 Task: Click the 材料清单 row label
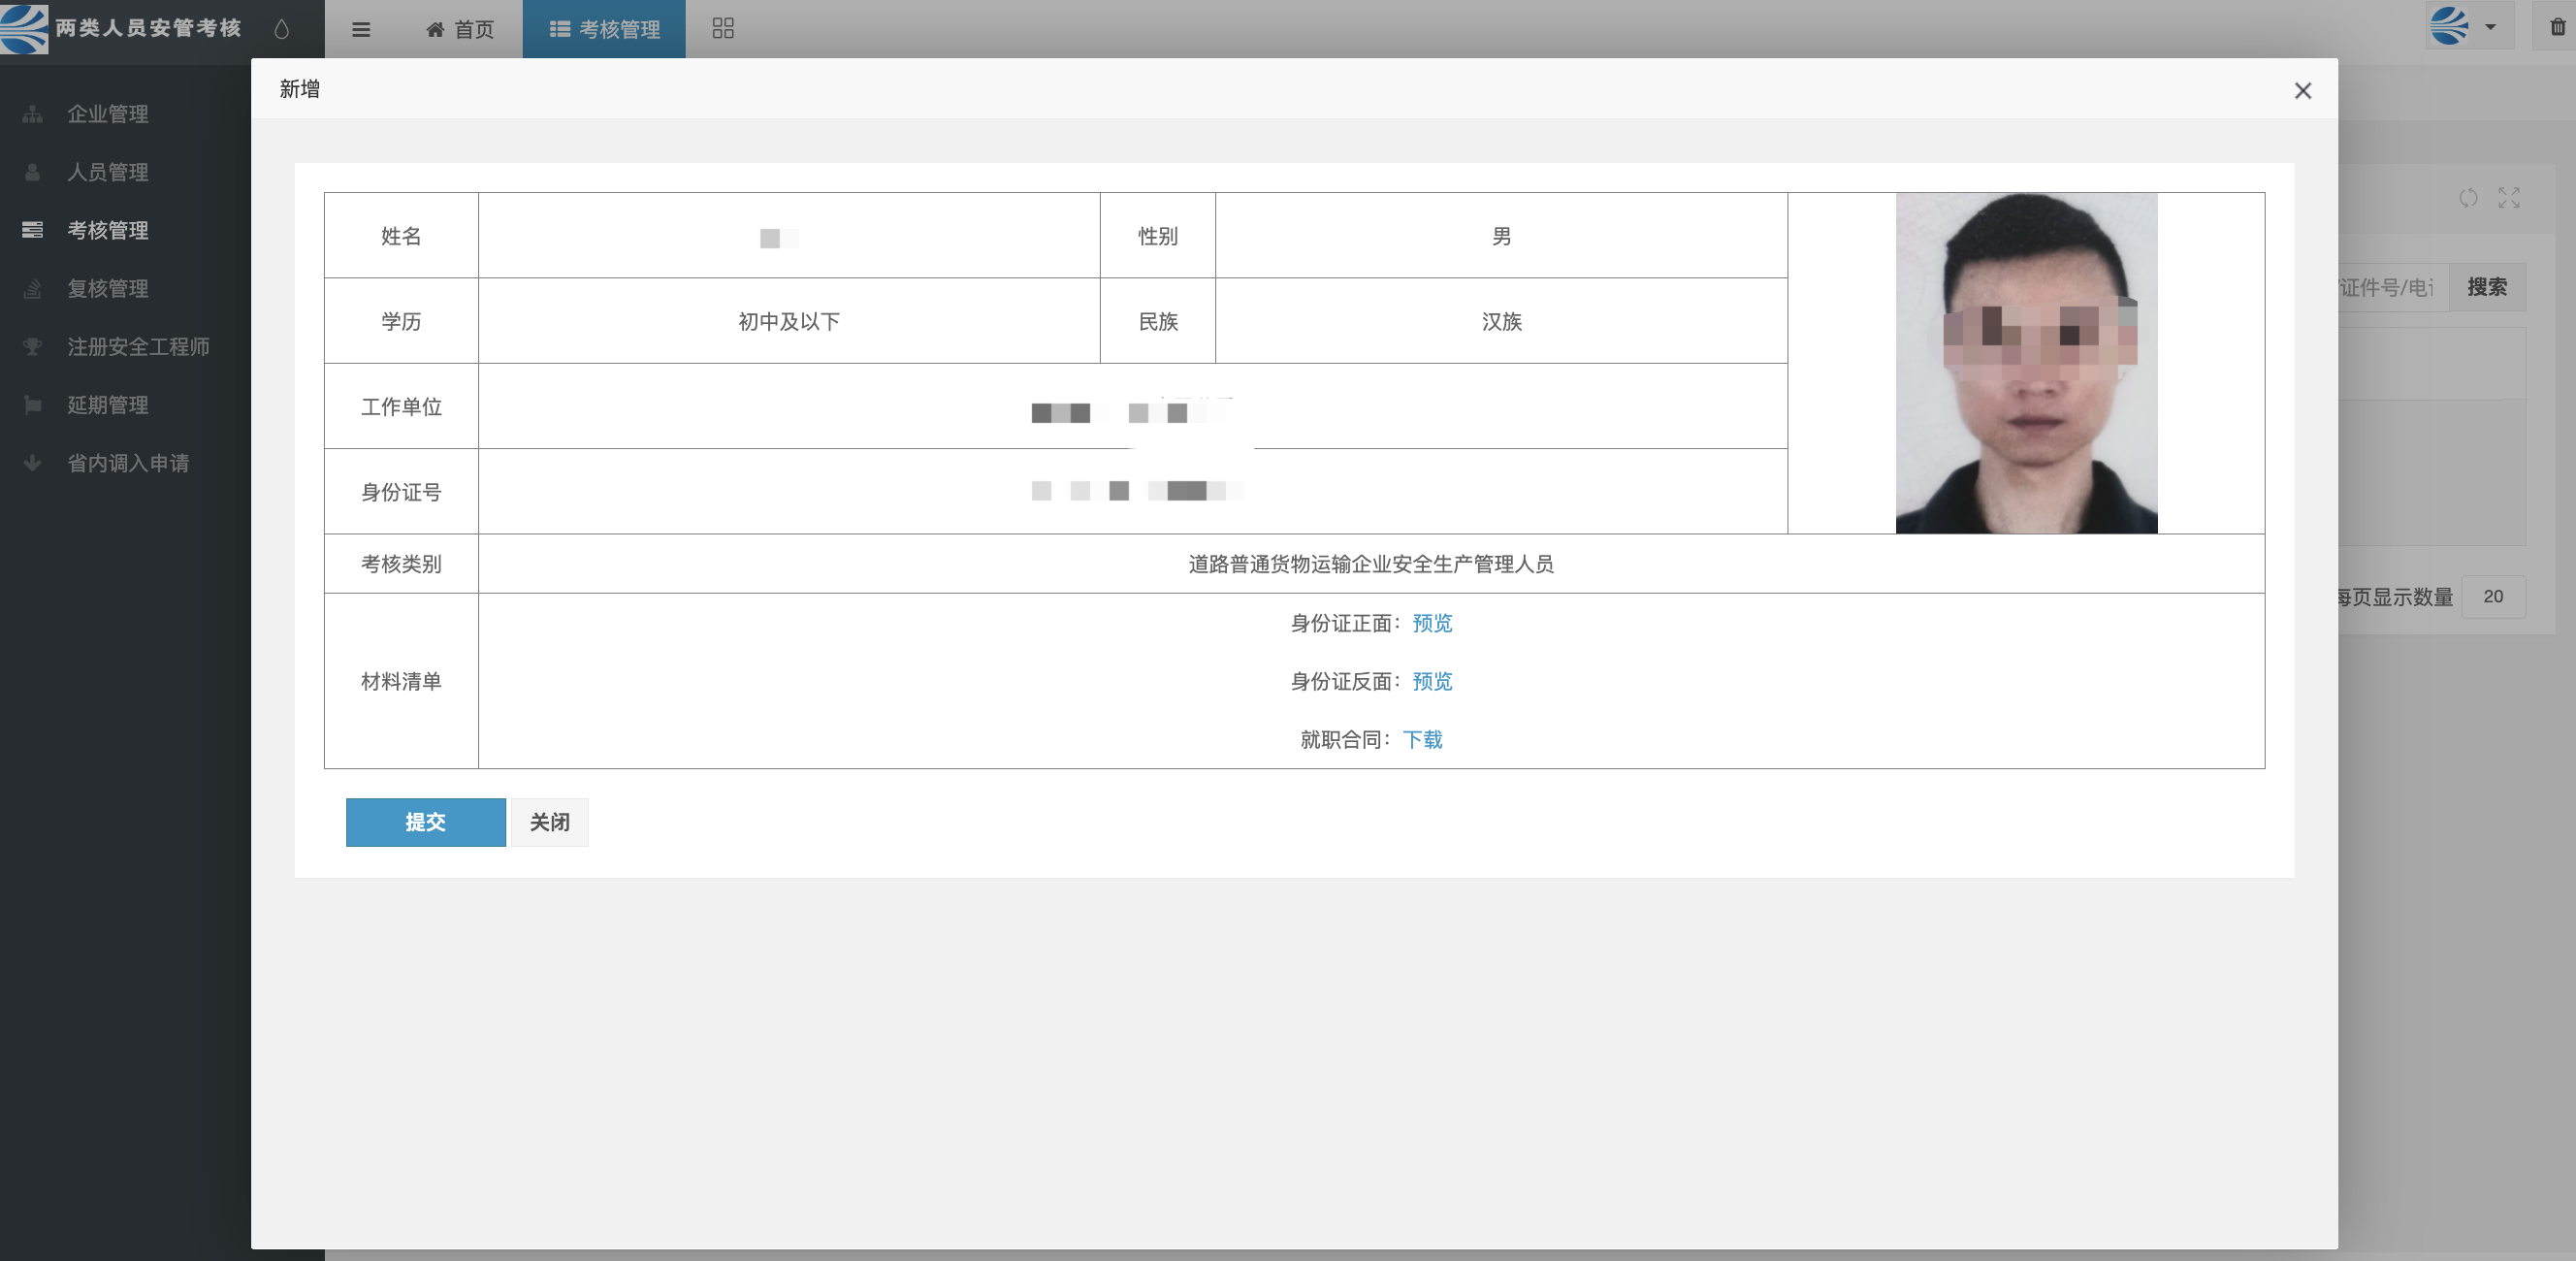point(401,681)
